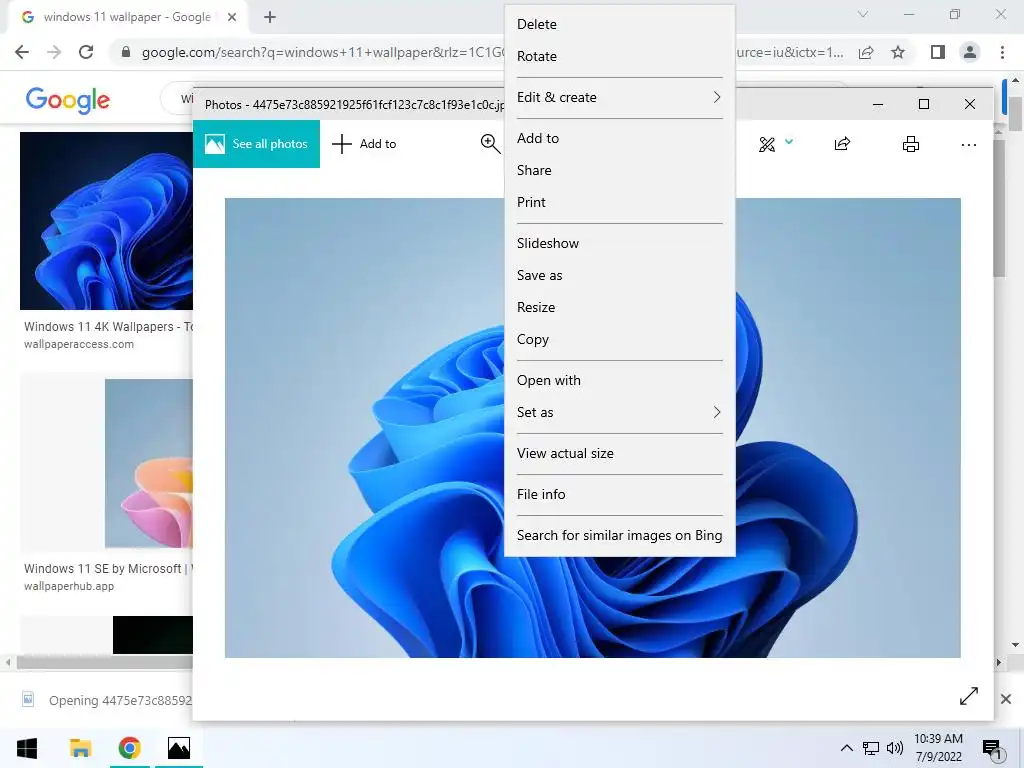Image resolution: width=1024 pixels, height=768 pixels.
Task: Select the windows 11 wallpaper Google tab
Action: point(127,17)
